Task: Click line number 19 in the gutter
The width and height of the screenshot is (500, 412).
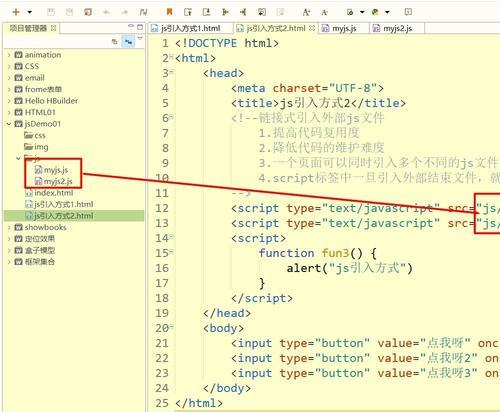Action: [162, 313]
